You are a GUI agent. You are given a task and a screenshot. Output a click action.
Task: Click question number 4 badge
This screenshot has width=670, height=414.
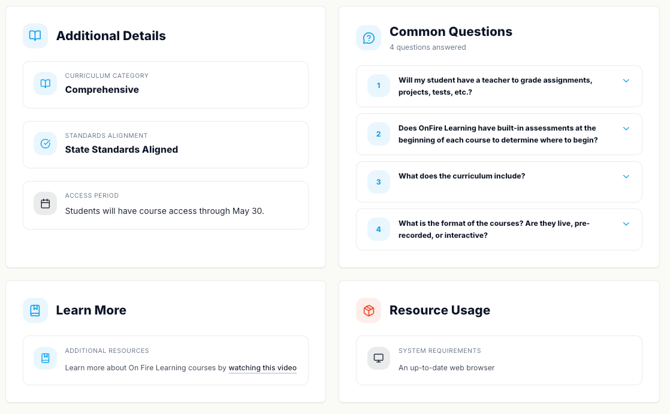(x=378, y=229)
